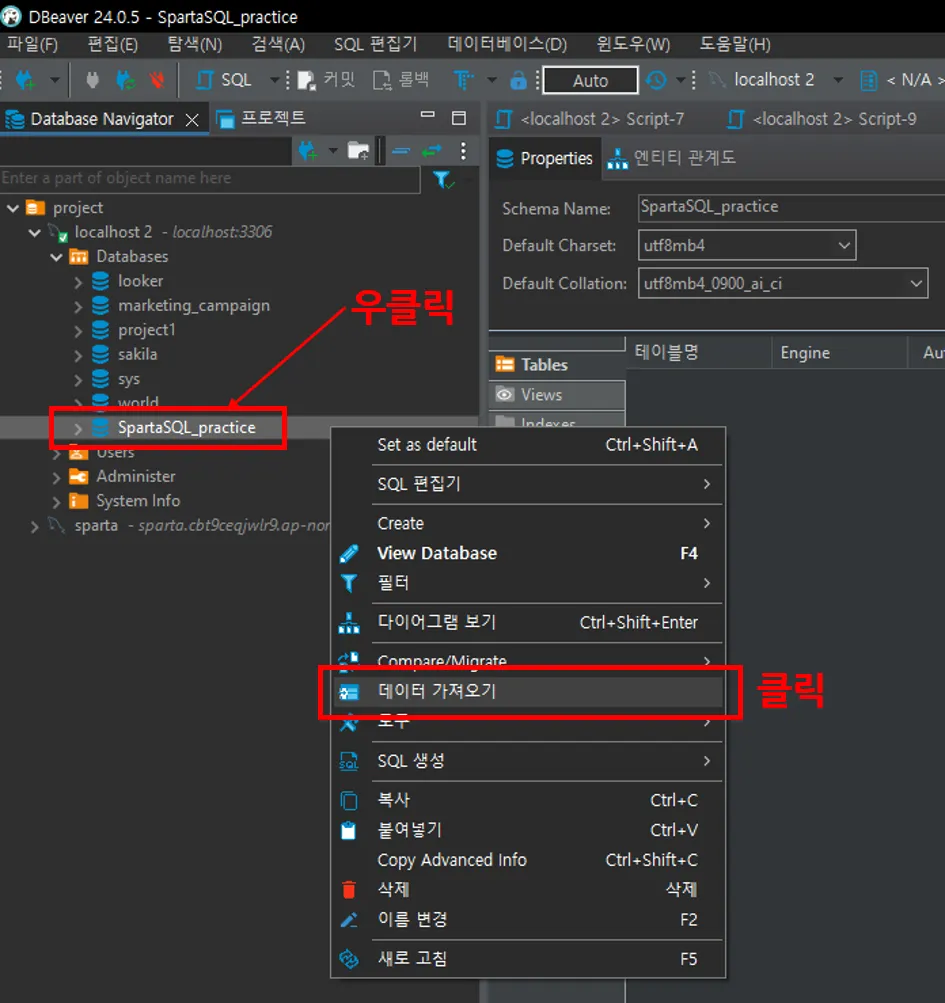Viewport: 945px width, 1003px height.
Task: Choose View Database in context menu
Action: click(x=528, y=553)
